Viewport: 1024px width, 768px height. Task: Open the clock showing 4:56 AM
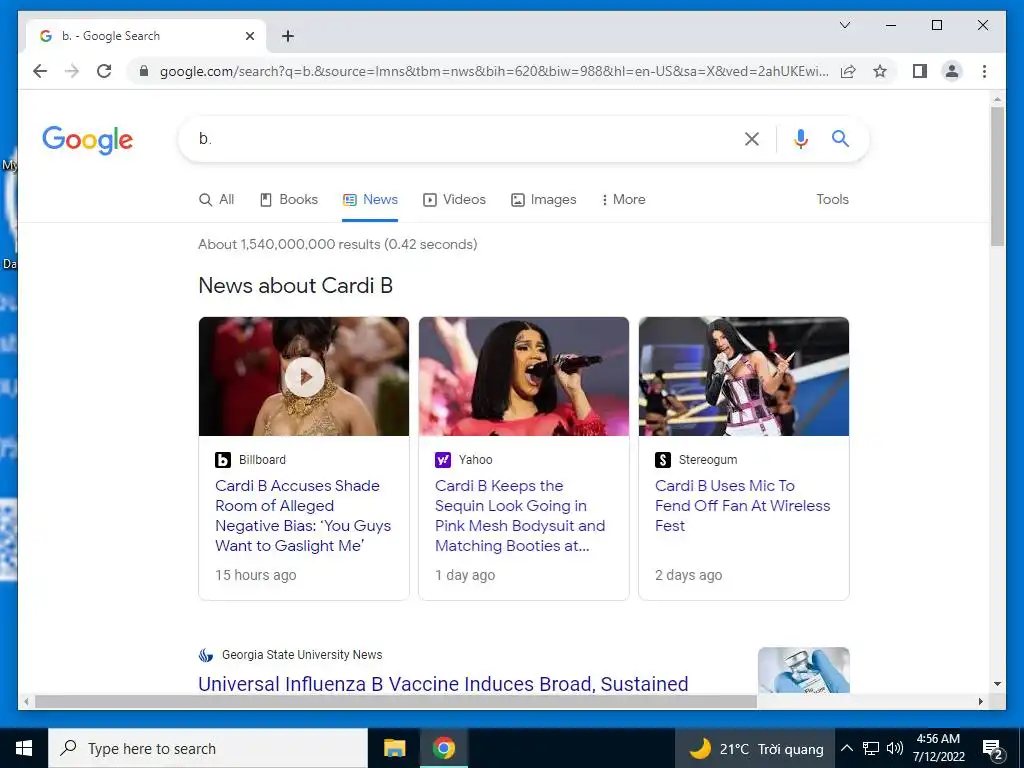coord(938,748)
